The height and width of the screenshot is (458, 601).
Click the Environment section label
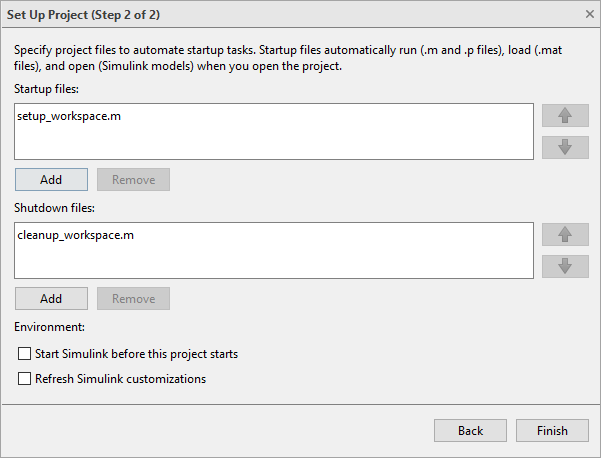coord(50,326)
